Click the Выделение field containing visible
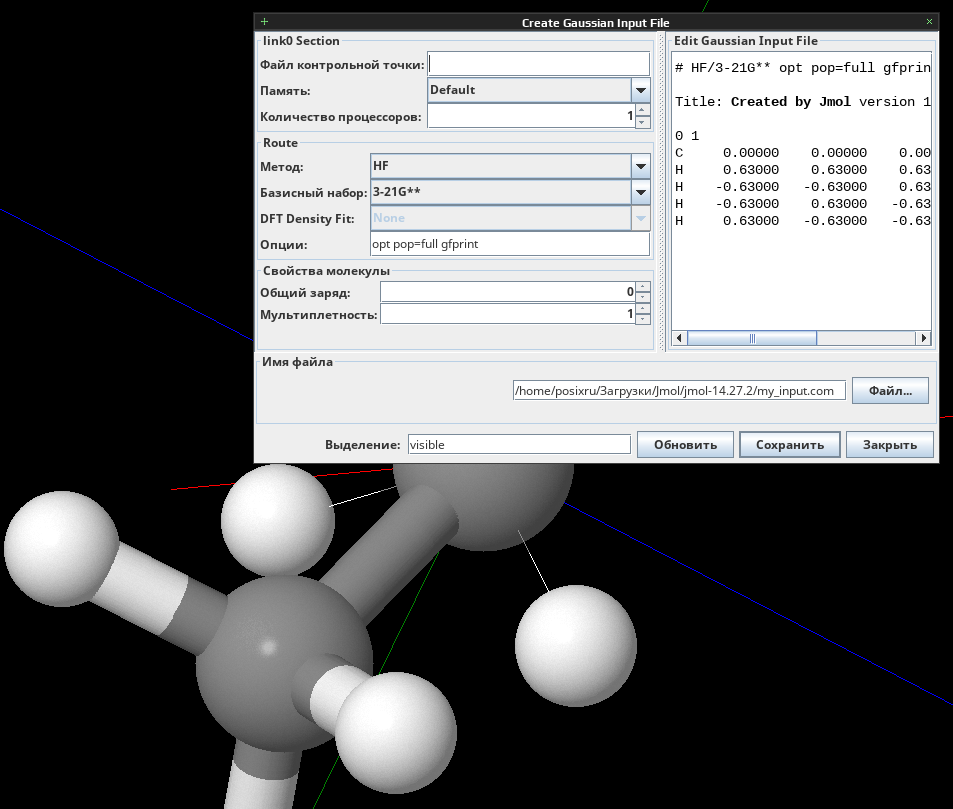953x809 pixels. [x=519, y=444]
